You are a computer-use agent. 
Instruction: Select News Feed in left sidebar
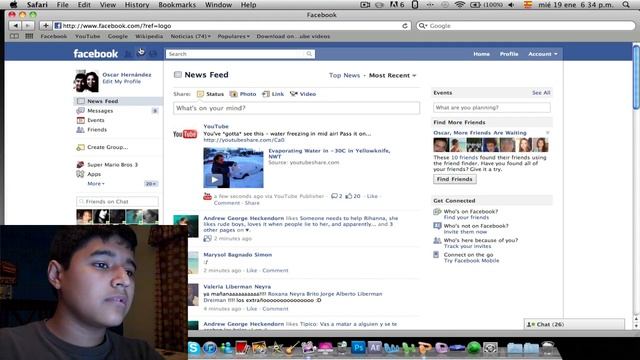pyautogui.click(x=118, y=101)
